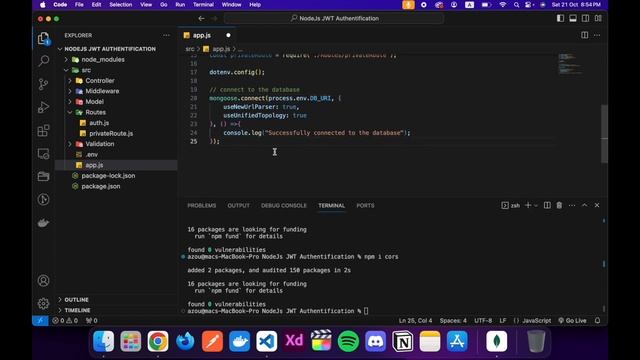The image size is (640, 360).
Task: Toggle the bottom panel layout
Action: click(573, 18)
